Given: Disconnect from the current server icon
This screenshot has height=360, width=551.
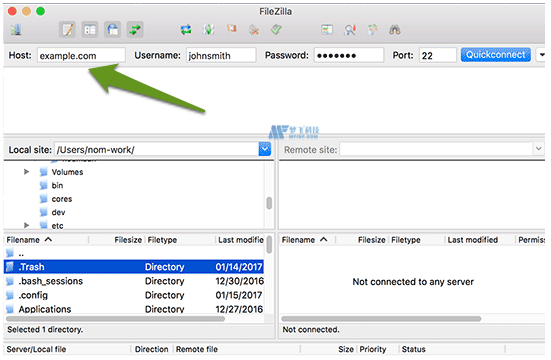Looking at the screenshot, I should tap(254, 30).
